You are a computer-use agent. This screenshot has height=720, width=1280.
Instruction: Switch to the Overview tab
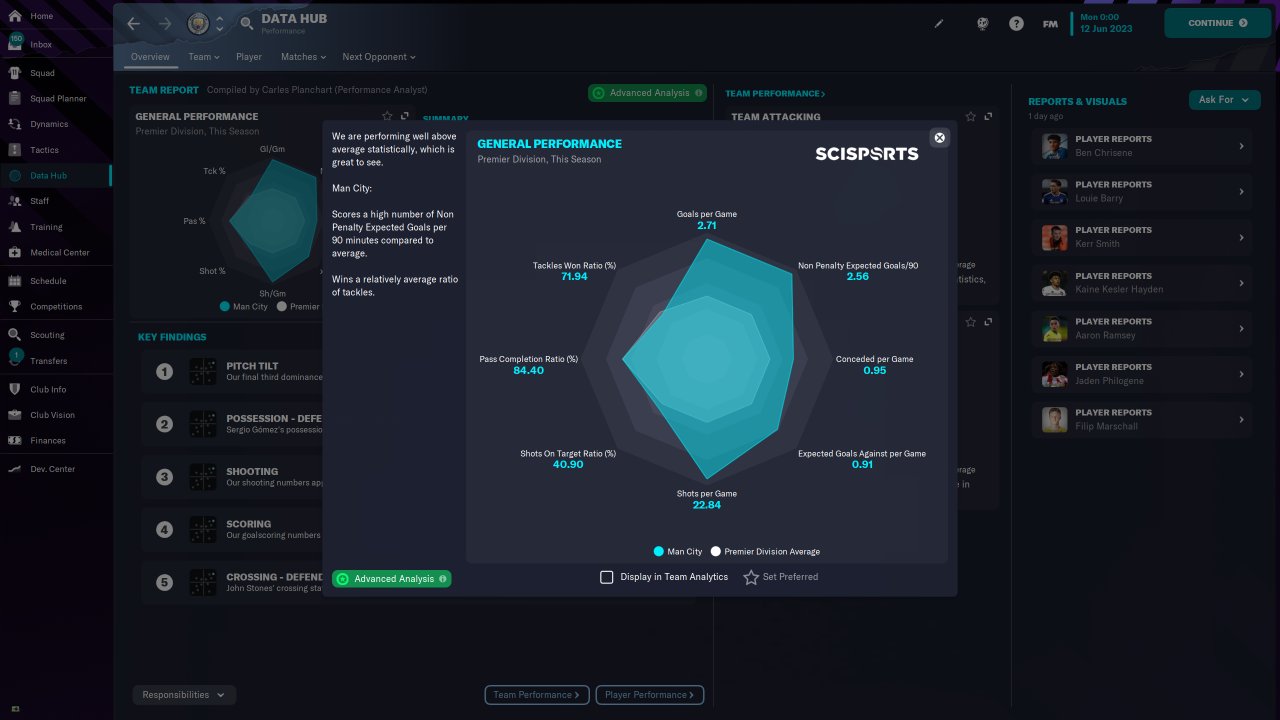click(x=150, y=57)
